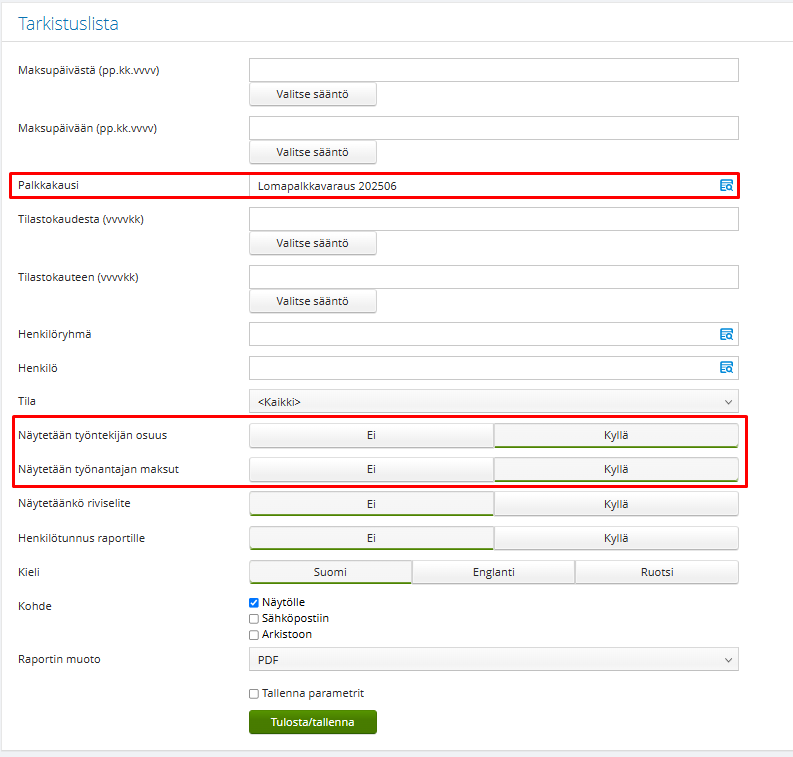The height and width of the screenshot is (757, 793).
Task: Focus the Maksupäivään date input field
Action: coord(494,128)
